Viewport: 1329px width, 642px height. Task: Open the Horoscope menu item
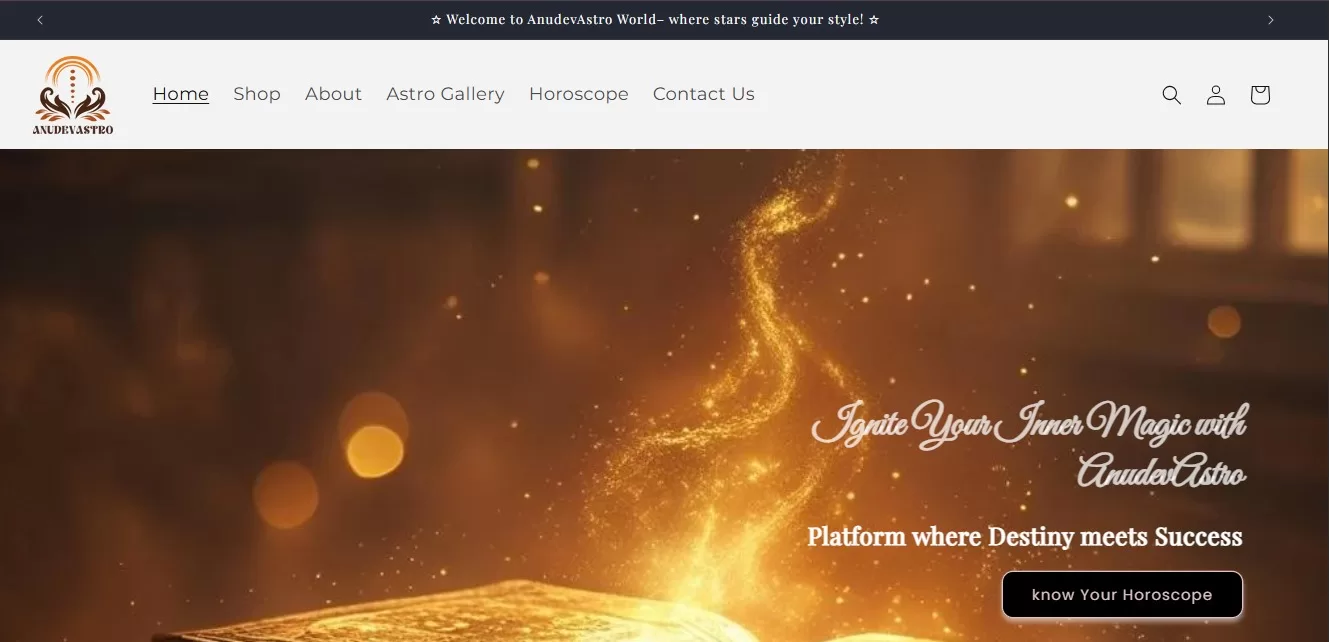coord(578,93)
